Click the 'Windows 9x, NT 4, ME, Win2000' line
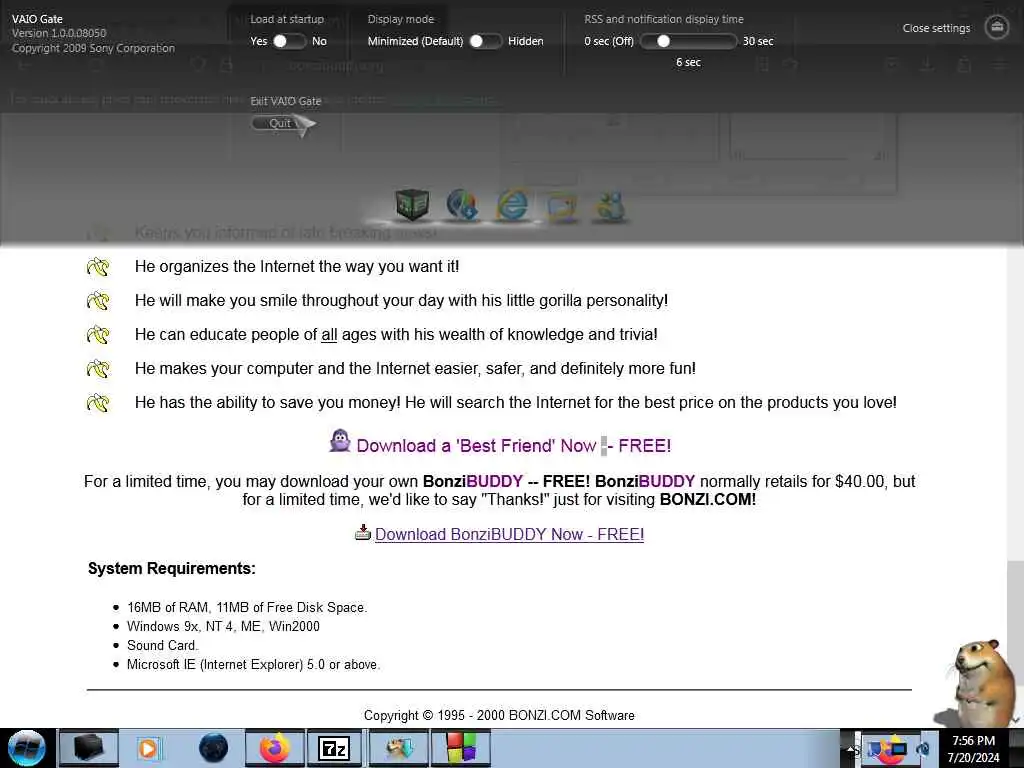Image resolution: width=1024 pixels, height=768 pixels. click(223, 626)
